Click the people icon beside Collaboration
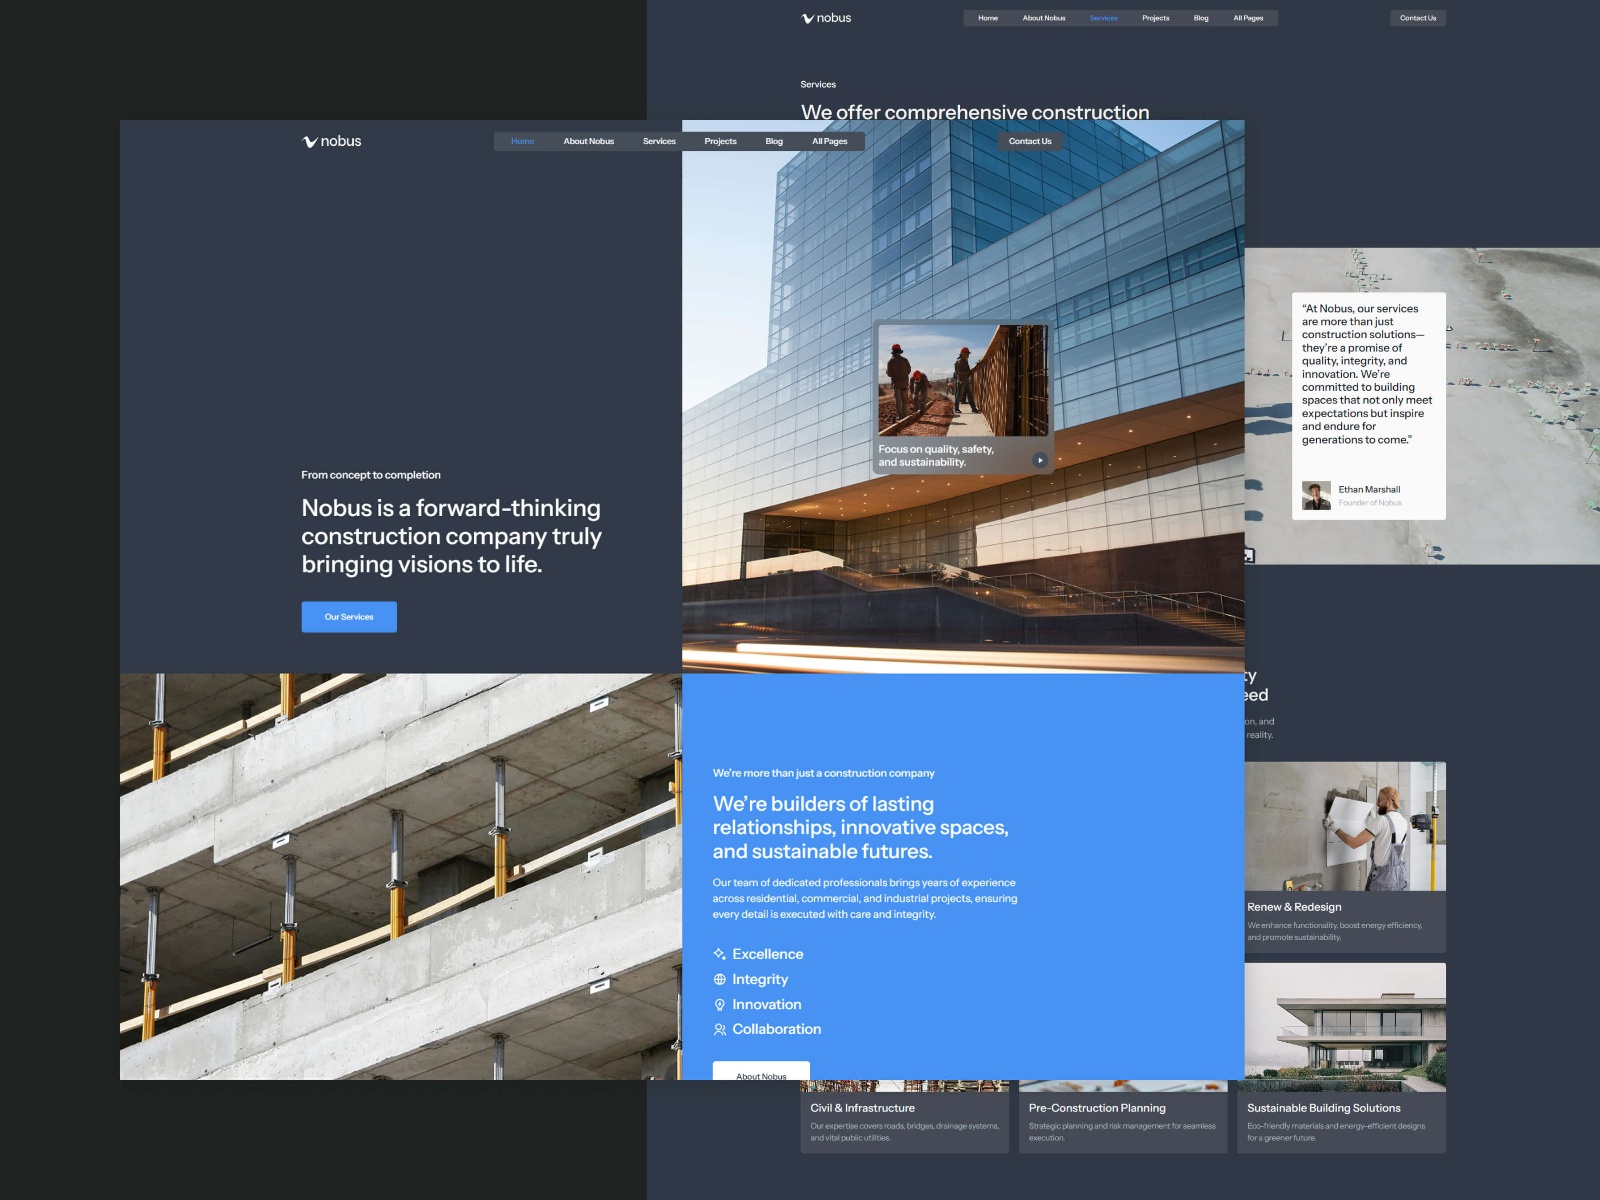1600x1200 pixels. [720, 1029]
